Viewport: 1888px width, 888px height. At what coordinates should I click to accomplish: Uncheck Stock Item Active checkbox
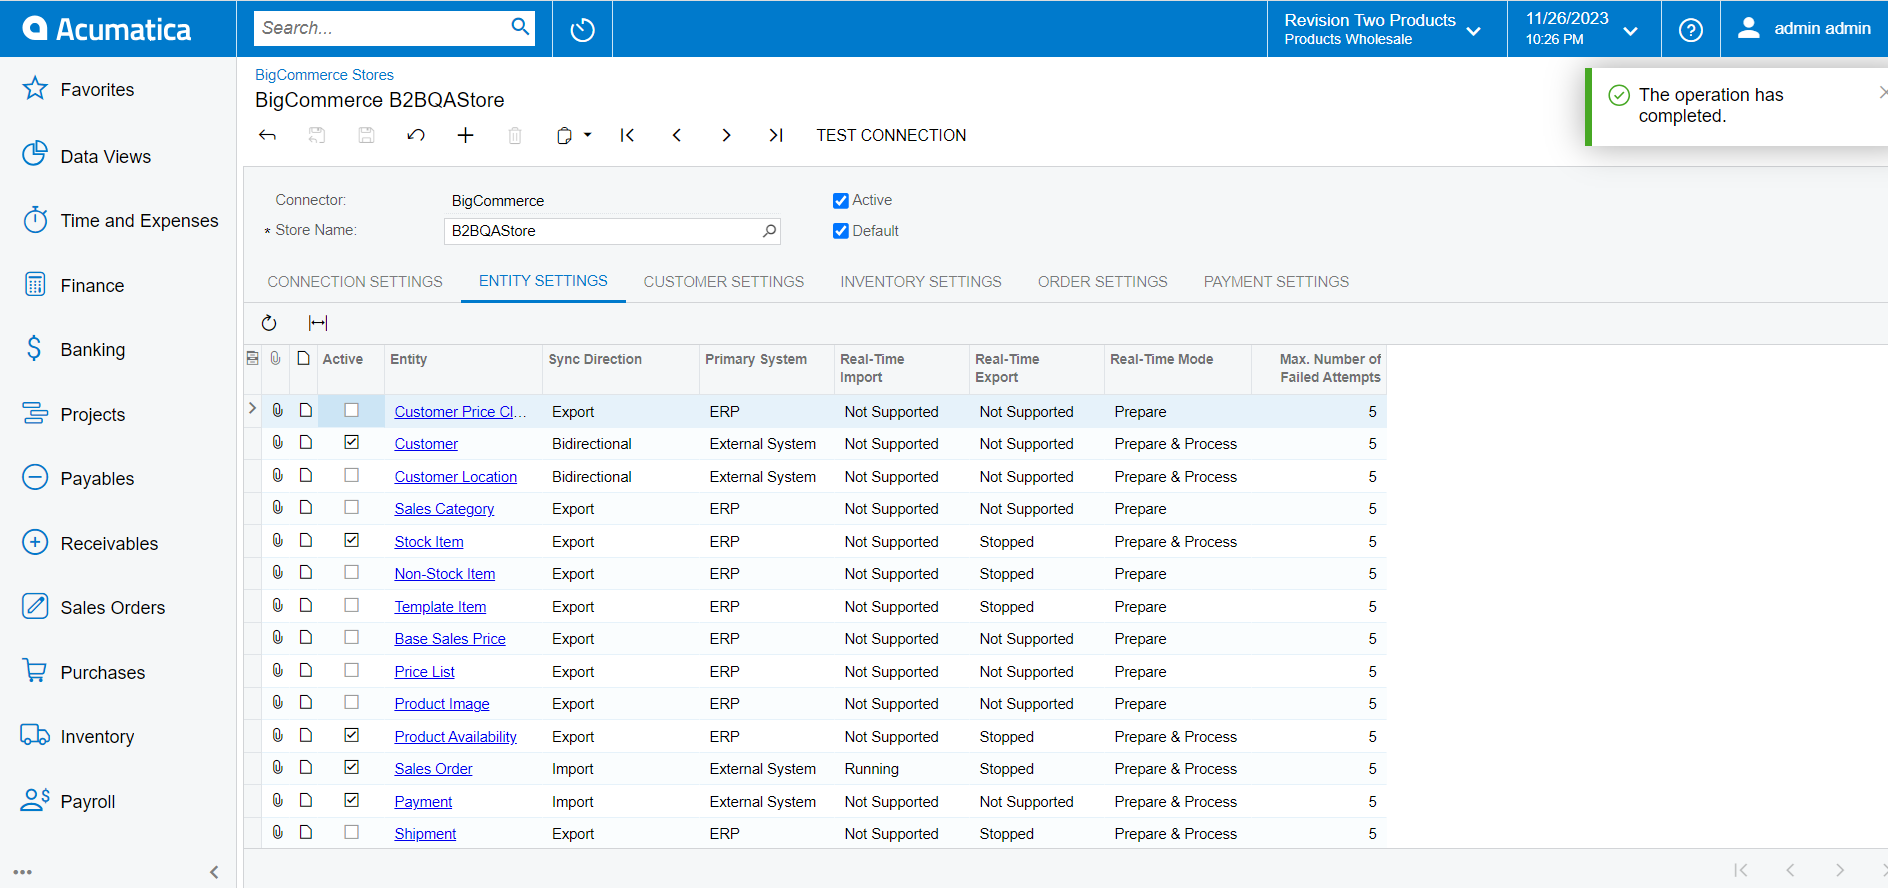tap(351, 540)
